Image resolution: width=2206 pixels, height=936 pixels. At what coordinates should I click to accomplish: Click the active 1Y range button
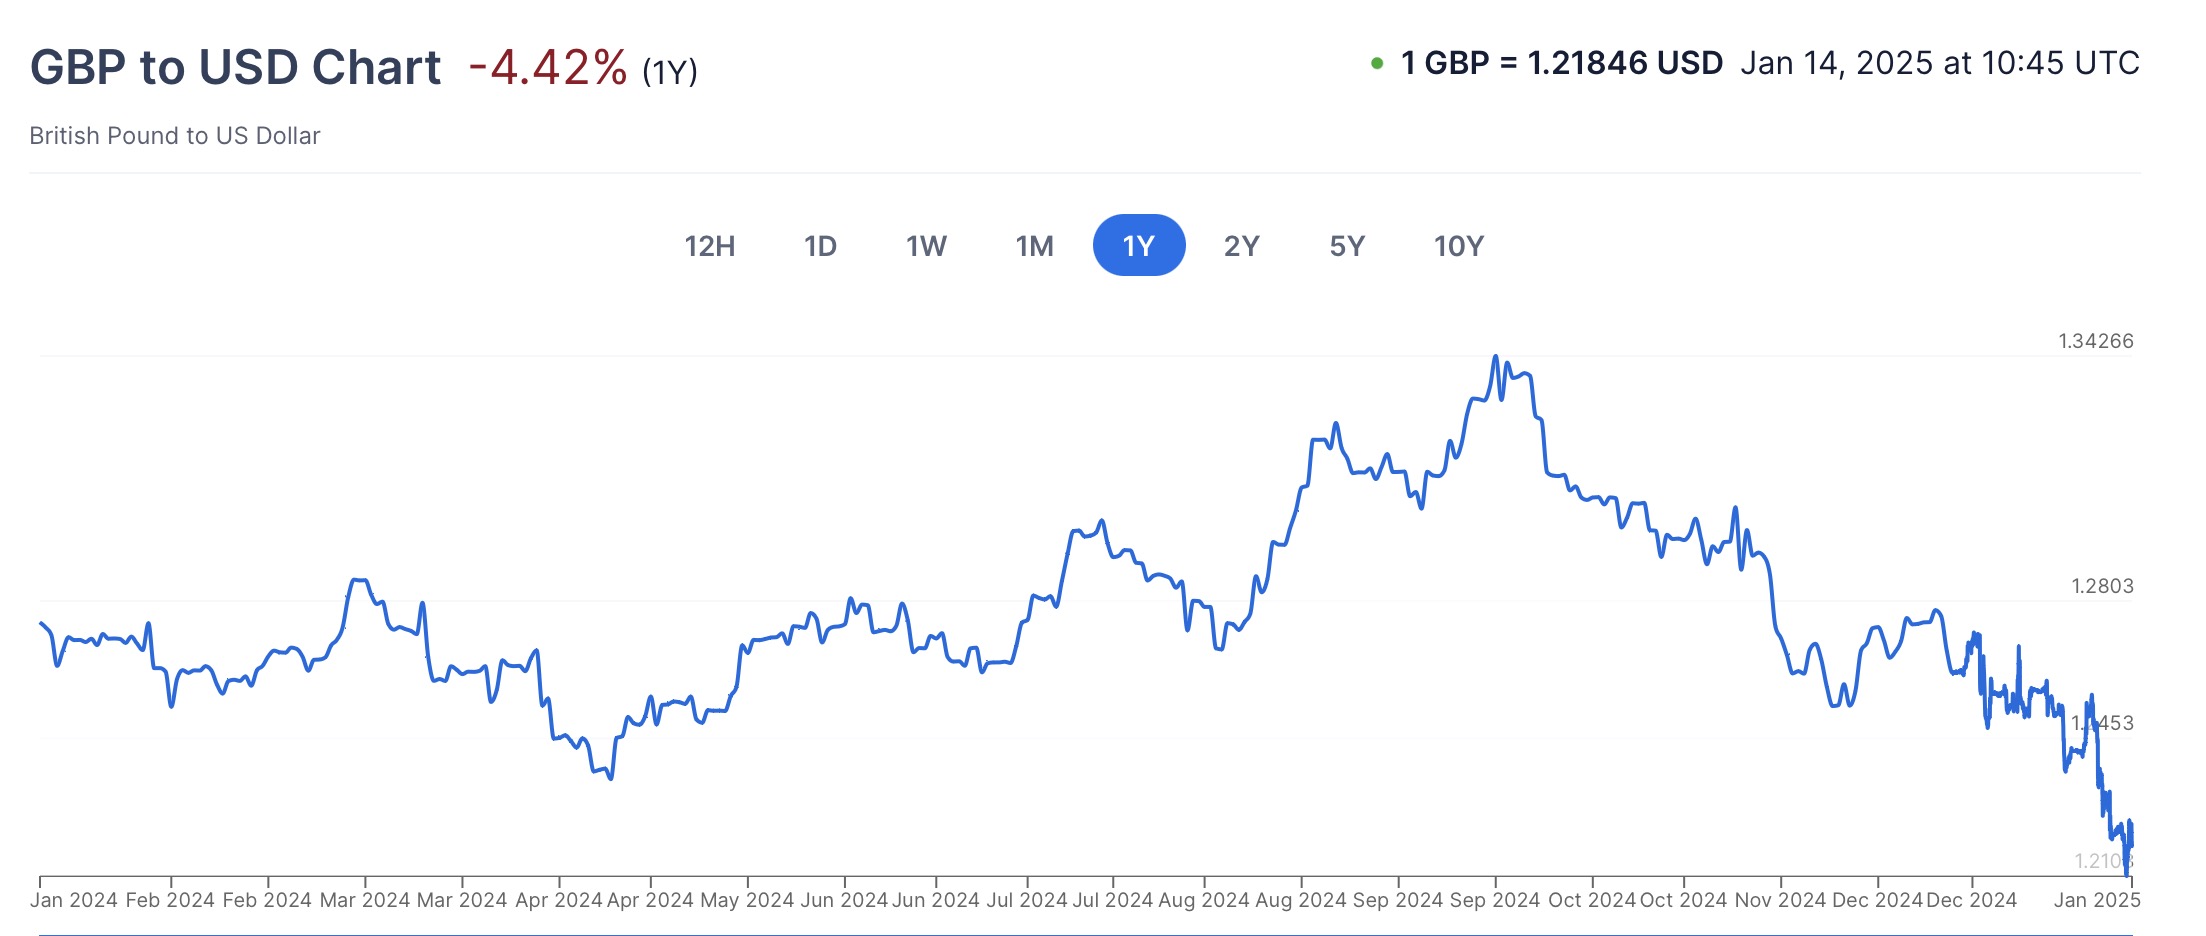click(1139, 246)
